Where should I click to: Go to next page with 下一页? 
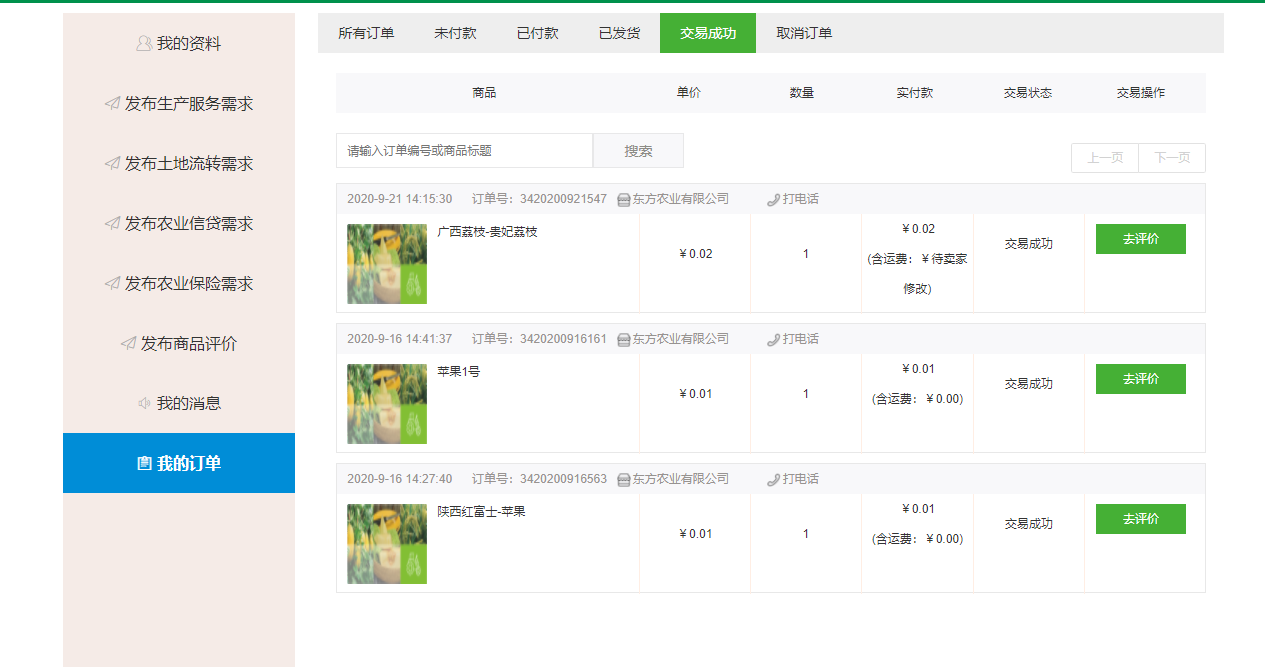tap(1172, 158)
